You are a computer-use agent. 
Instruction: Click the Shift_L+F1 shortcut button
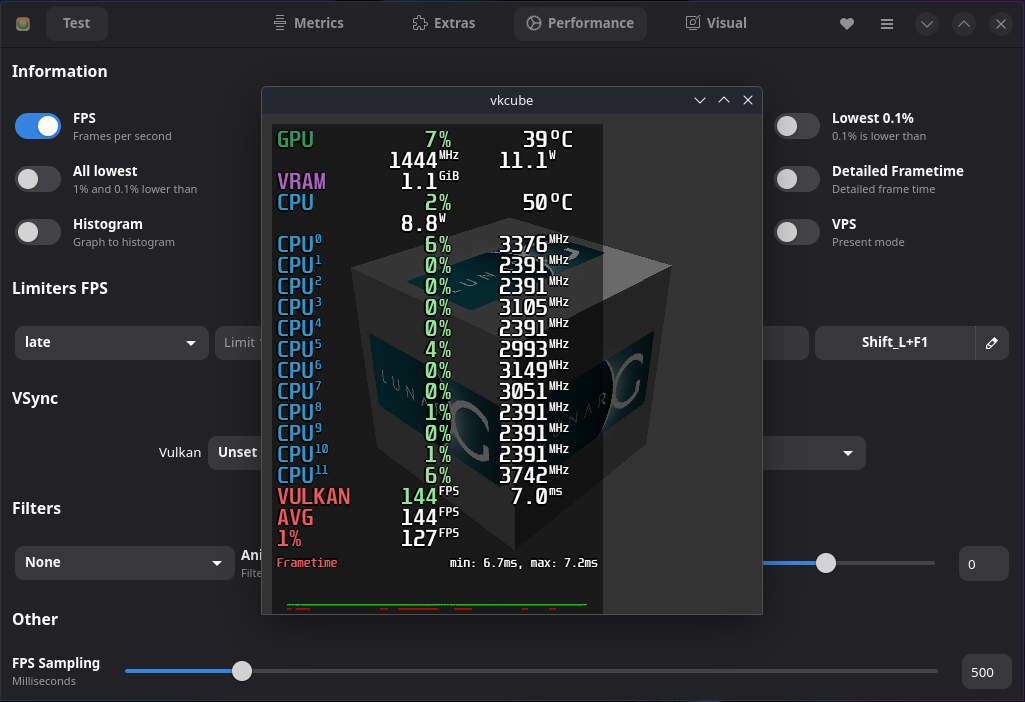(x=894, y=343)
